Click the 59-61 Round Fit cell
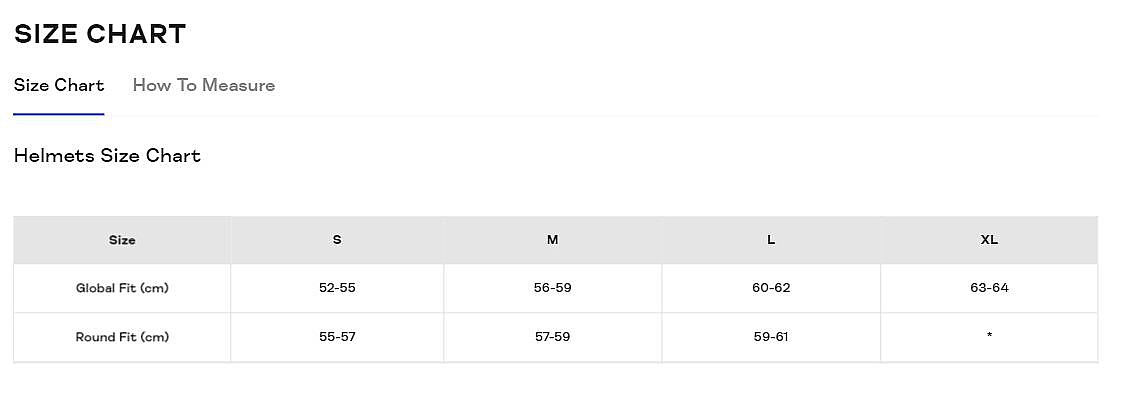 click(771, 337)
